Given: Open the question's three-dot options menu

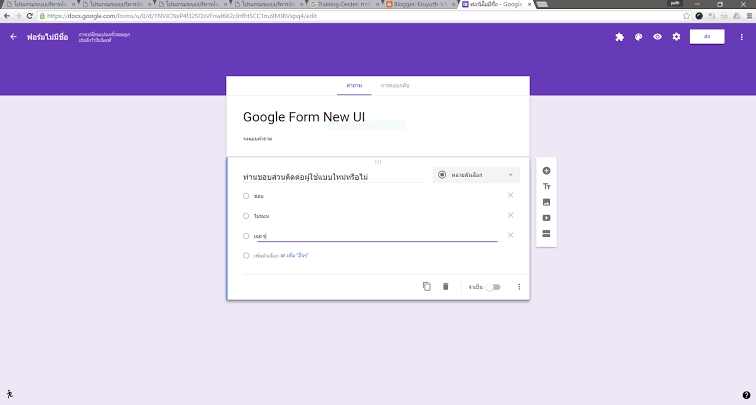Looking at the screenshot, I should (519, 287).
